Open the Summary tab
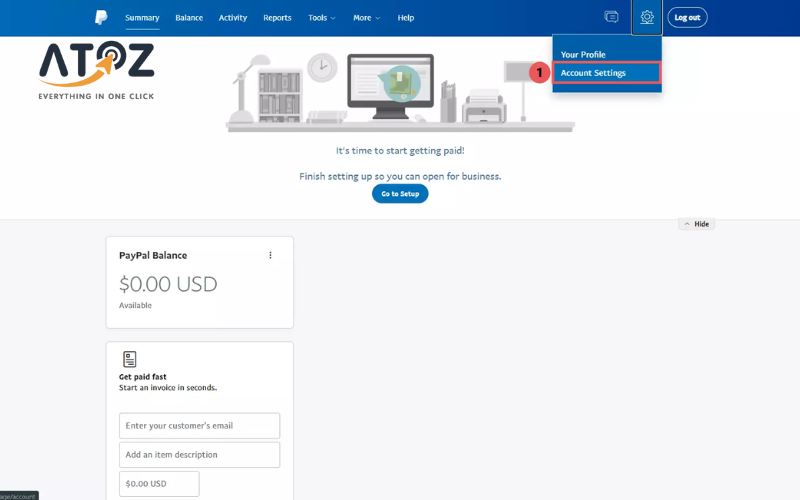Viewport: 800px width, 500px height. [142, 18]
